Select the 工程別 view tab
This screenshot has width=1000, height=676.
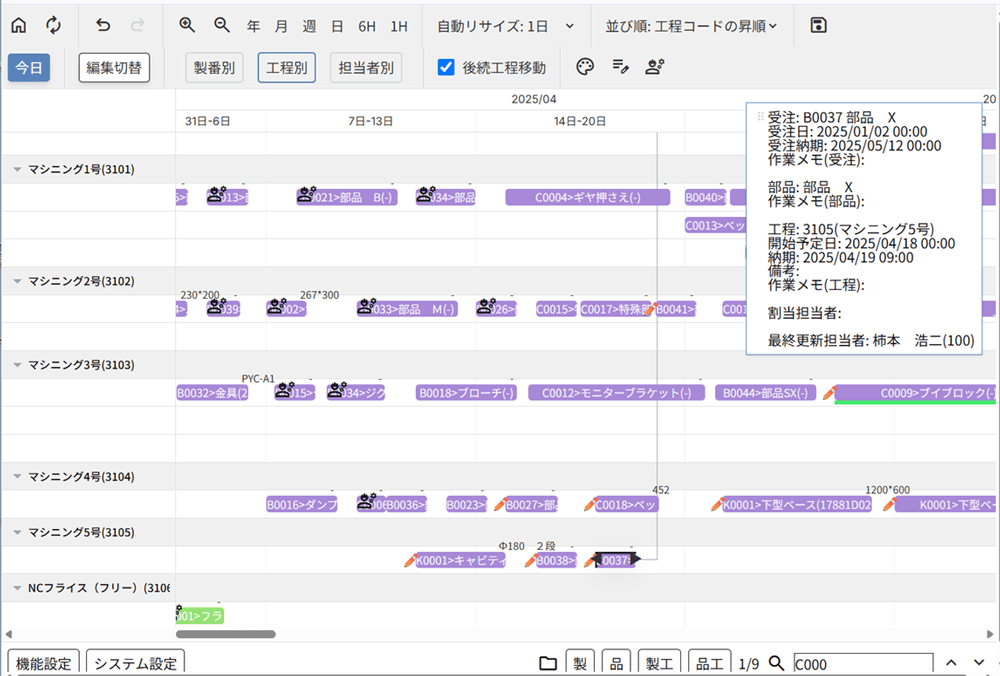[x=286, y=68]
